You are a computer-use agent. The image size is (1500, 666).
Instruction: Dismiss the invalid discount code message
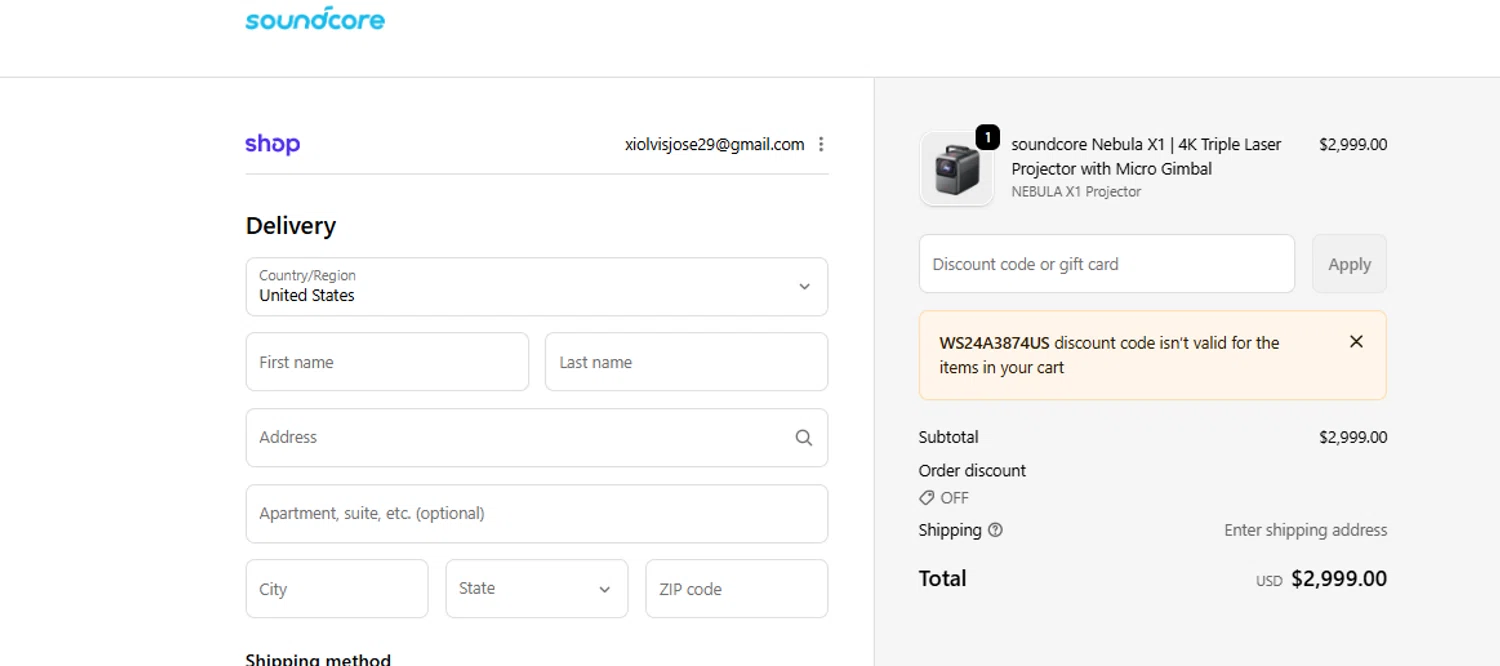(x=1356, y=342)
